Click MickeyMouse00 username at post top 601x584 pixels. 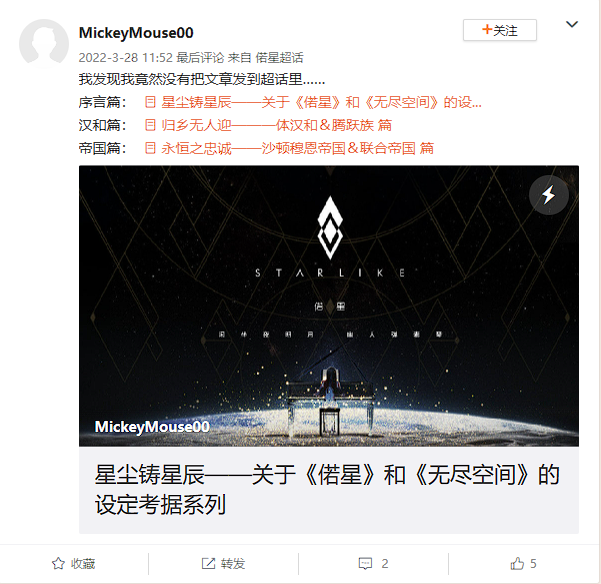[x=136, y=33]
